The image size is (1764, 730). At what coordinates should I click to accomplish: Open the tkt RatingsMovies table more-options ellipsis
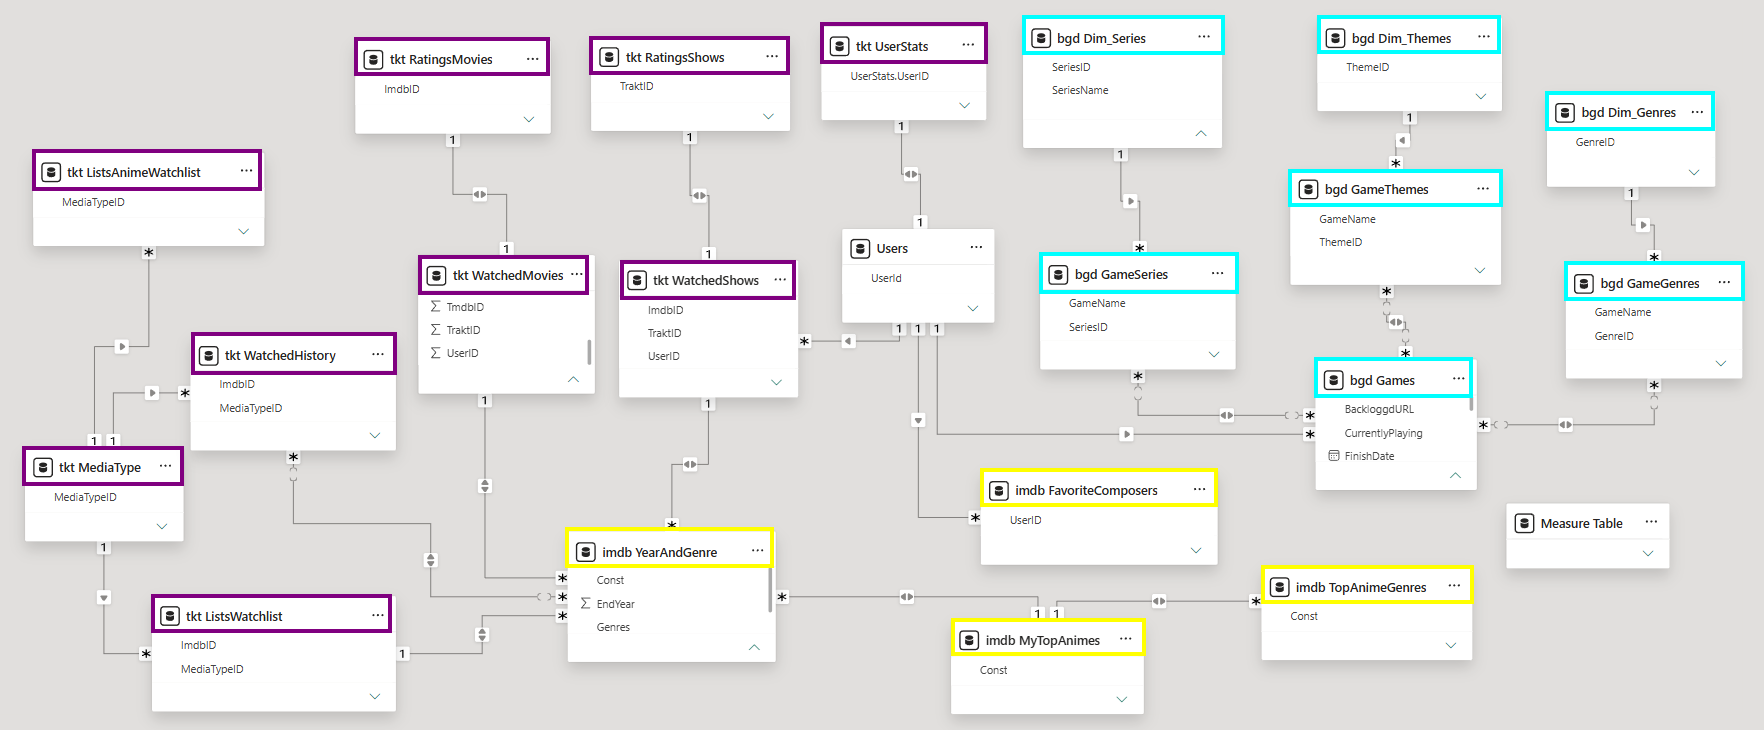(x=533, y=59)
